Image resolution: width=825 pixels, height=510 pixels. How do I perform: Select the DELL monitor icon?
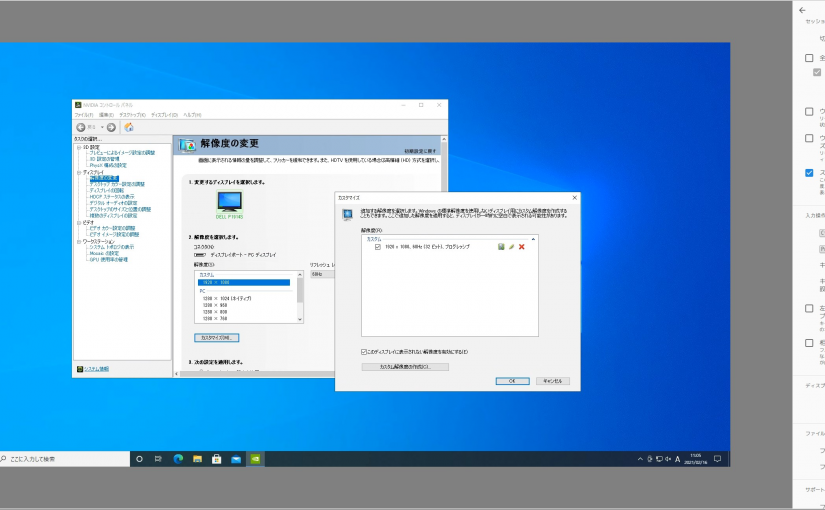point(229,201)
